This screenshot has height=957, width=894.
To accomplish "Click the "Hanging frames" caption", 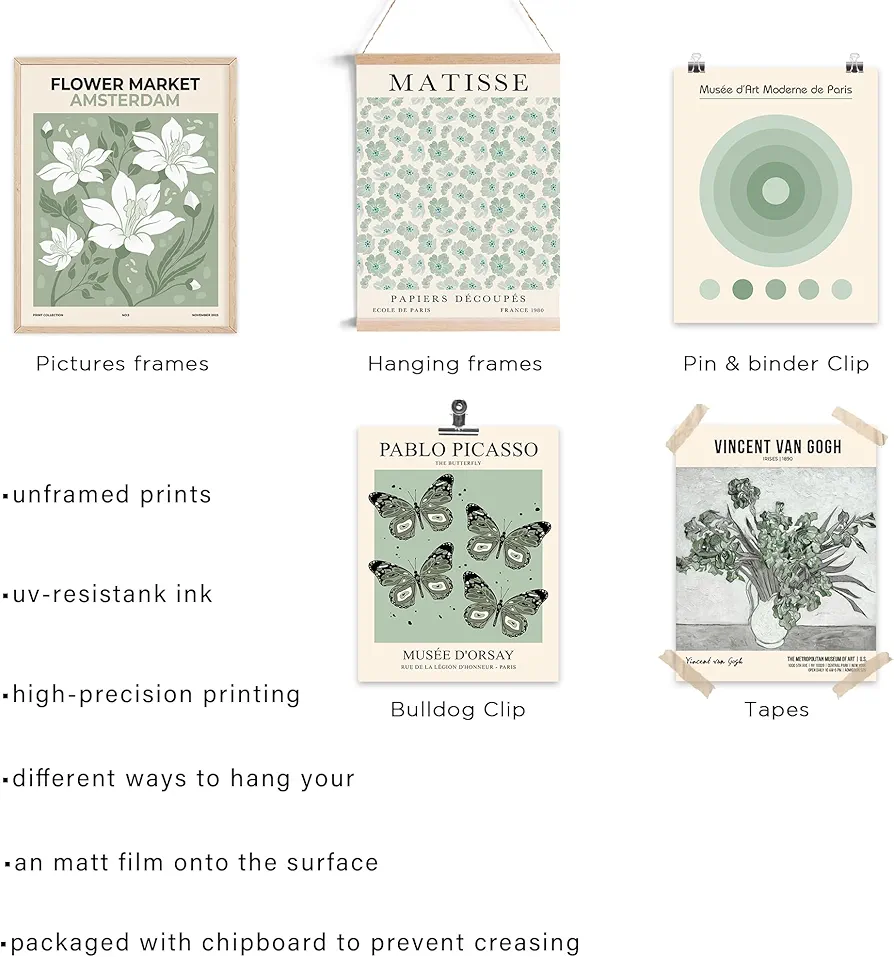I will [455, 364].
